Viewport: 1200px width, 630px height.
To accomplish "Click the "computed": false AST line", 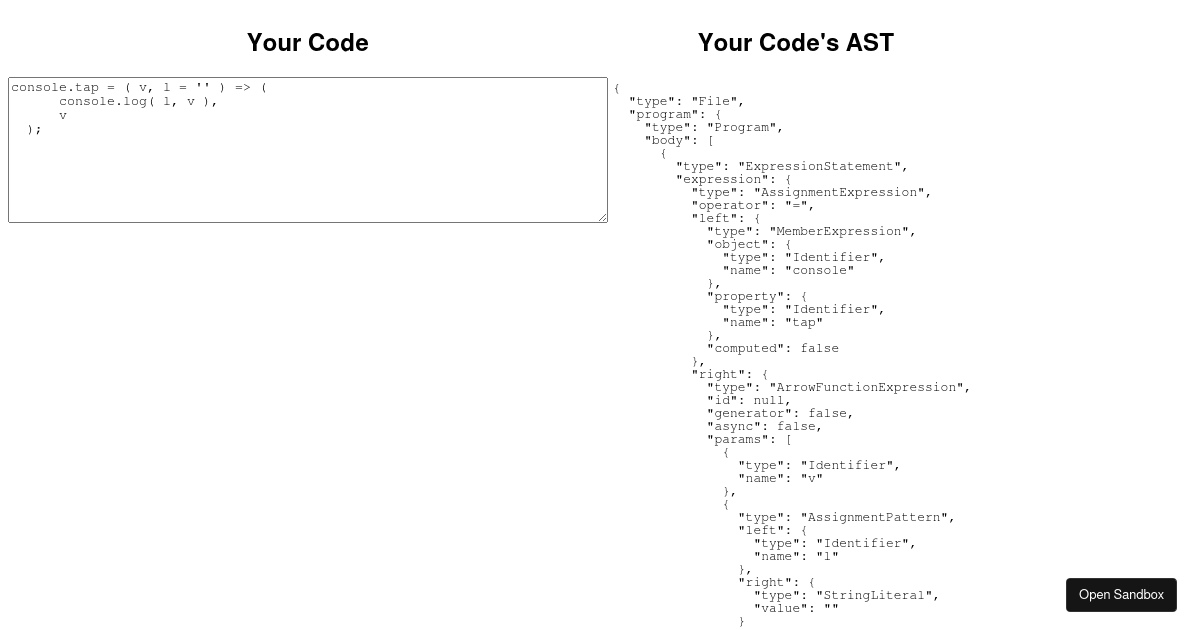I will click(x=773, y=348).
